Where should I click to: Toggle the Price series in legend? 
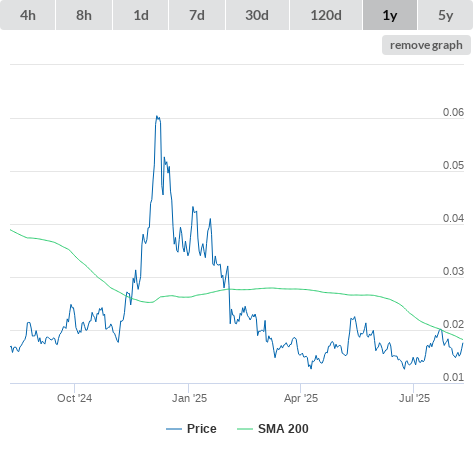202,428
